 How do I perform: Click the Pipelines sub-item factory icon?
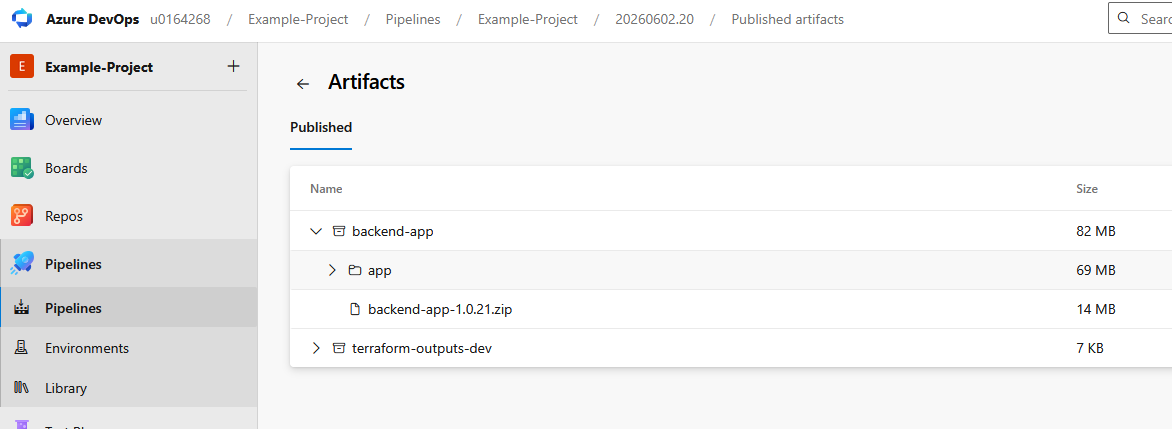[x=22, y=308]
